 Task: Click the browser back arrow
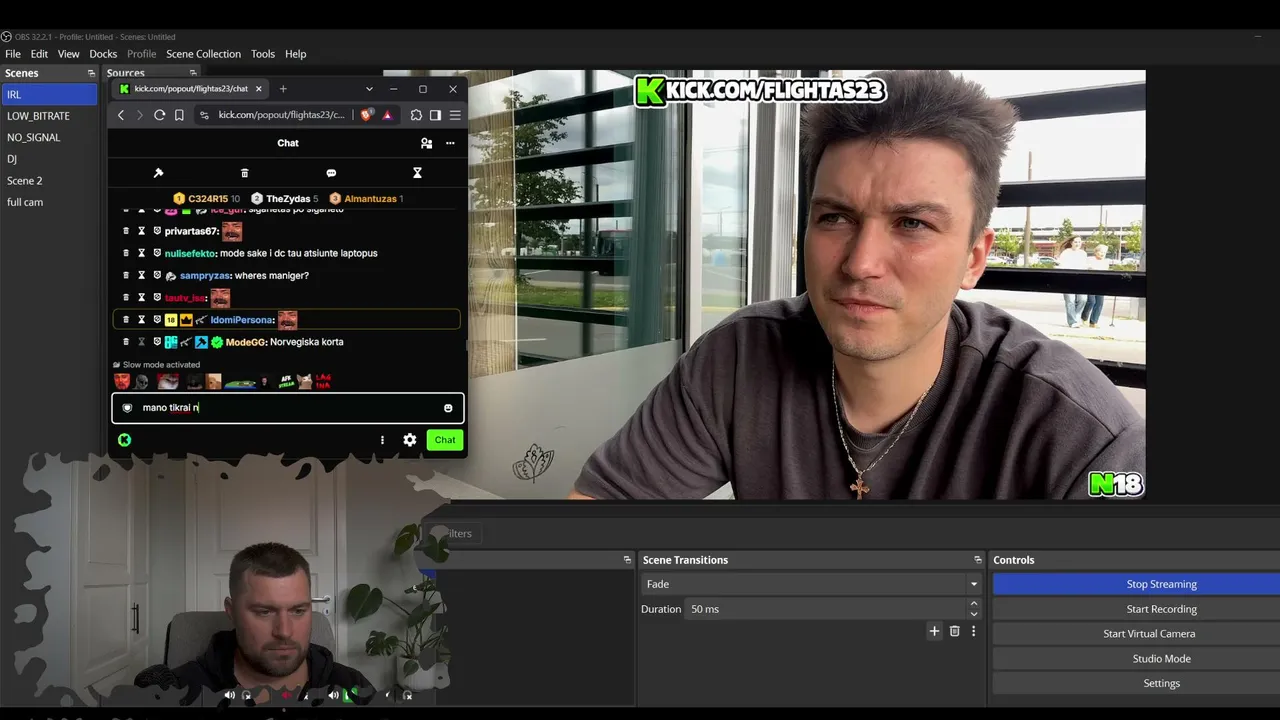[x=121, y=115]
